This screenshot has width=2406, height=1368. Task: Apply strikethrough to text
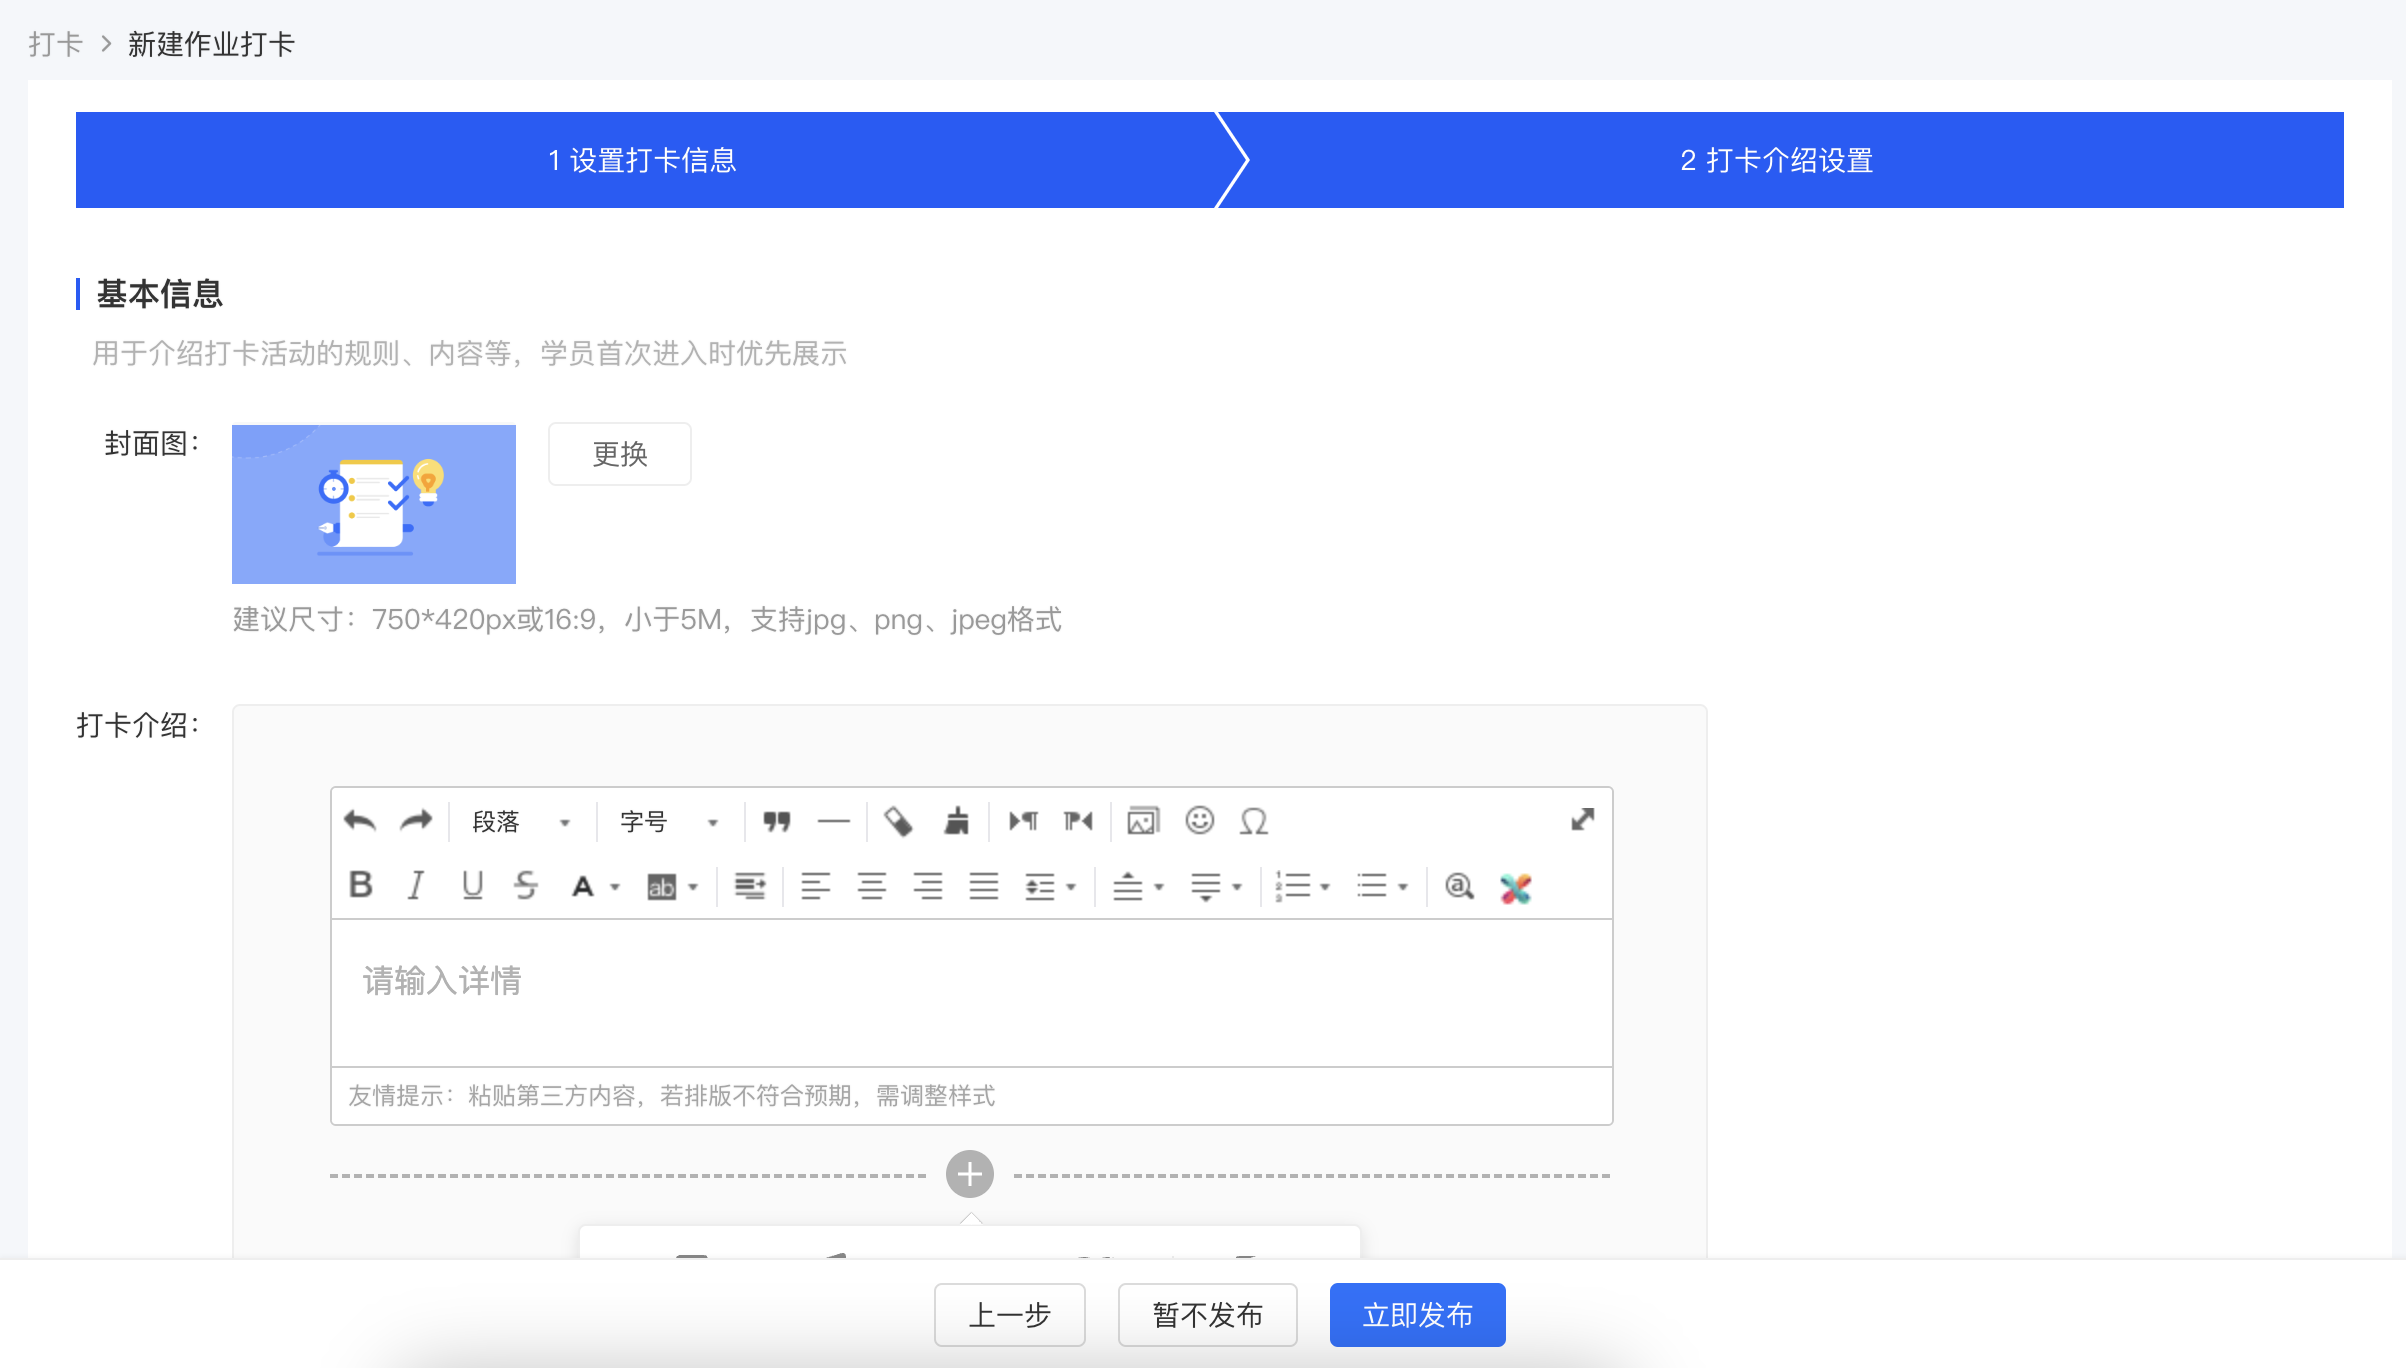[x=526, y=885]
